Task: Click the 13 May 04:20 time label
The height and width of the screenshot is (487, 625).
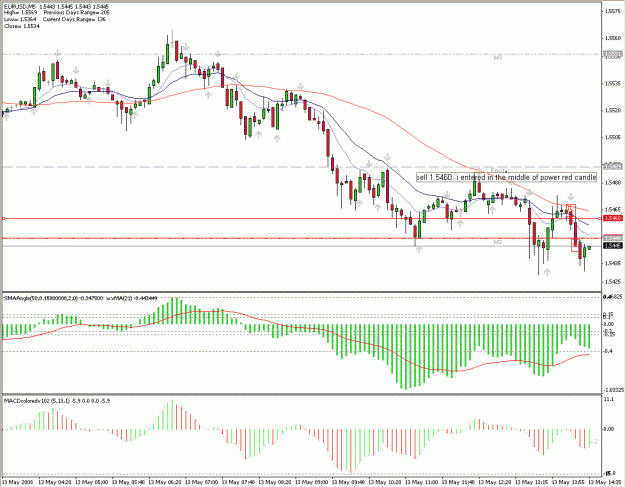Action: (x=55, y=483)
